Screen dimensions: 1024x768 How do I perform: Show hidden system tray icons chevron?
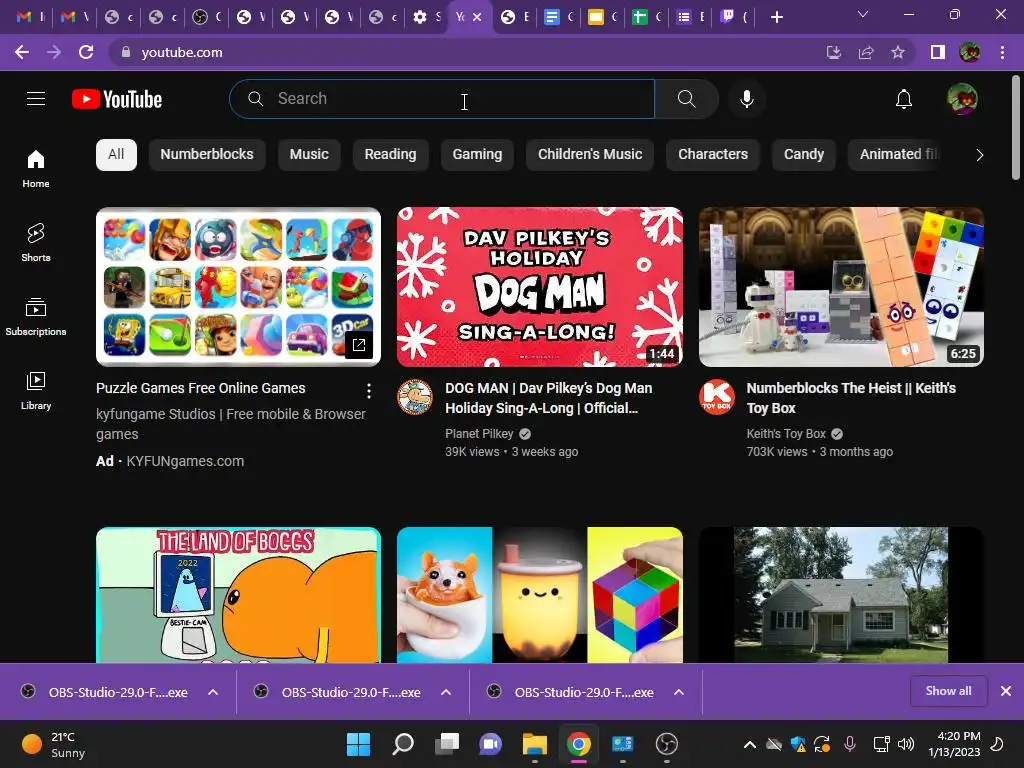750,744
